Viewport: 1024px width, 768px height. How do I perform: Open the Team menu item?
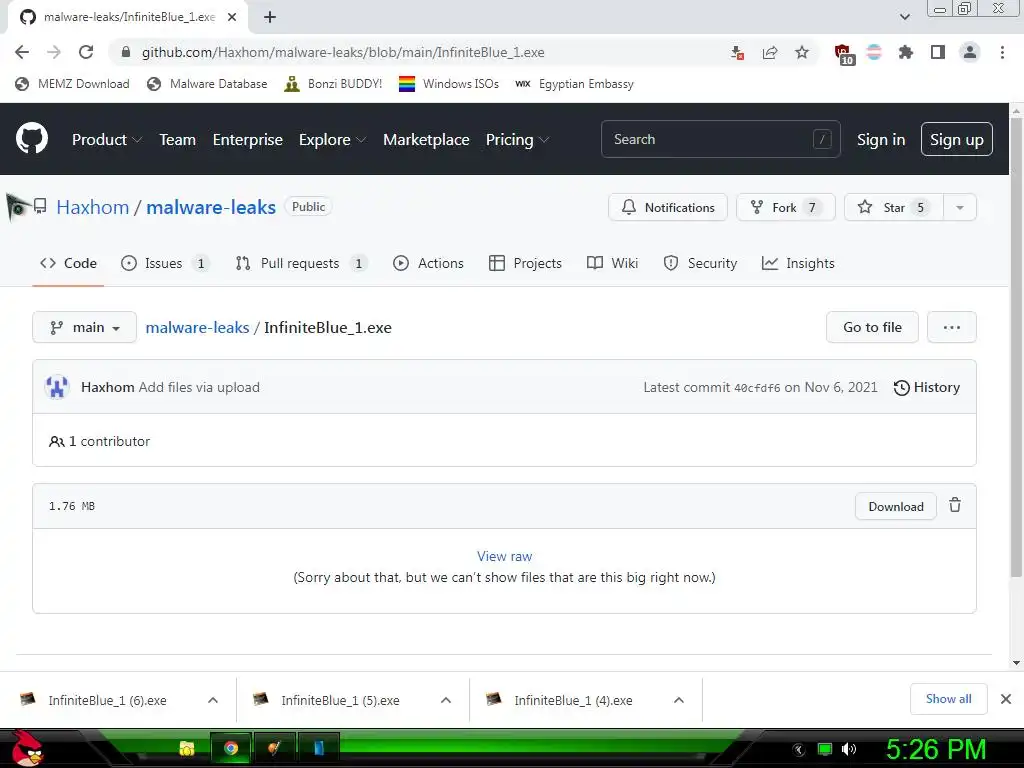tap(178, 140)
